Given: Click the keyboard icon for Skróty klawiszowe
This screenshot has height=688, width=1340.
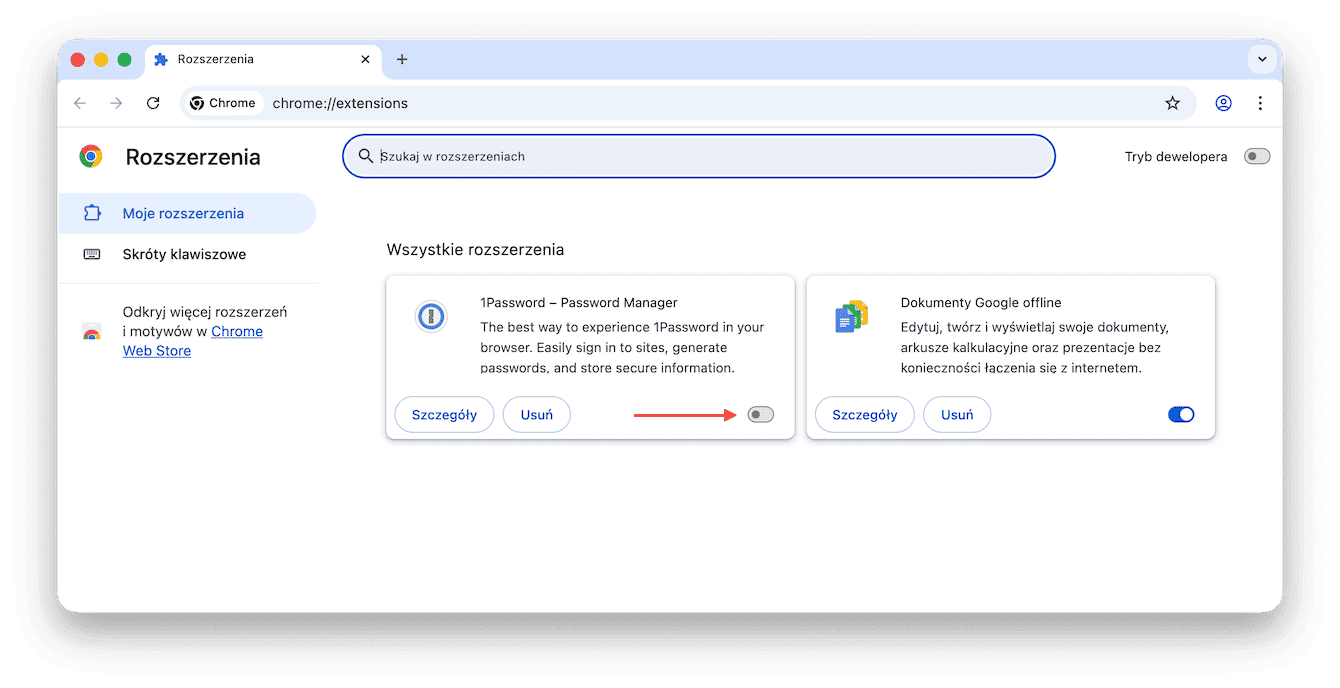Looking at the screenshot, I should (92, 254).
